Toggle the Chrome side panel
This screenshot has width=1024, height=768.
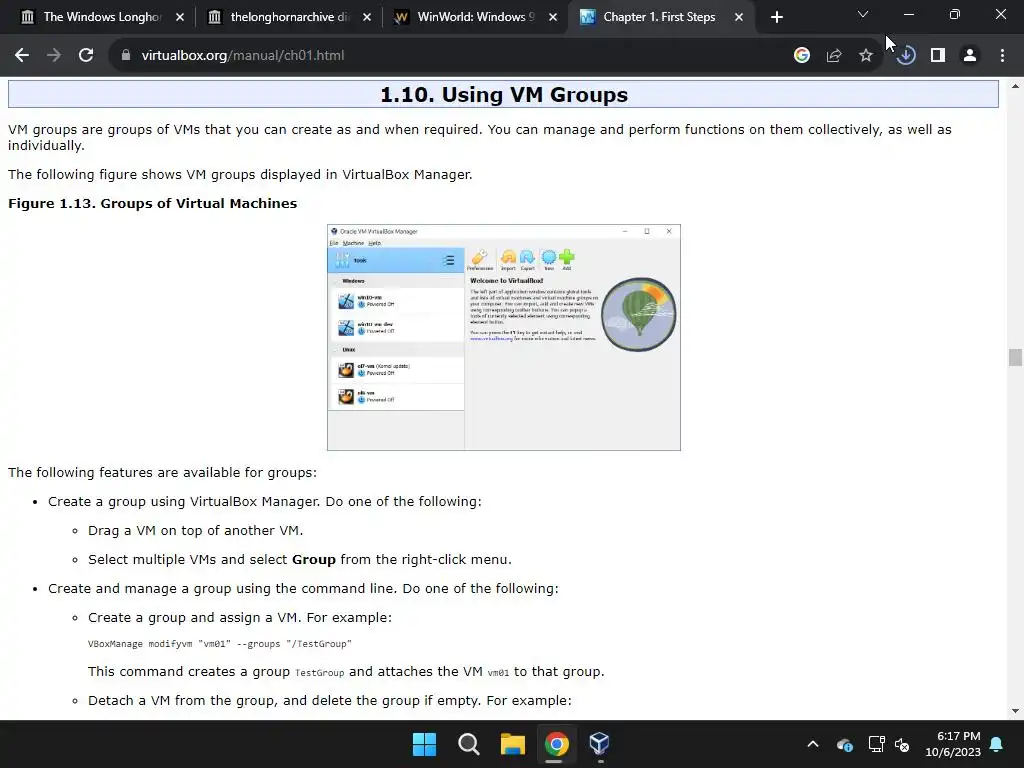pyautogui.click(x=938, y=56)
